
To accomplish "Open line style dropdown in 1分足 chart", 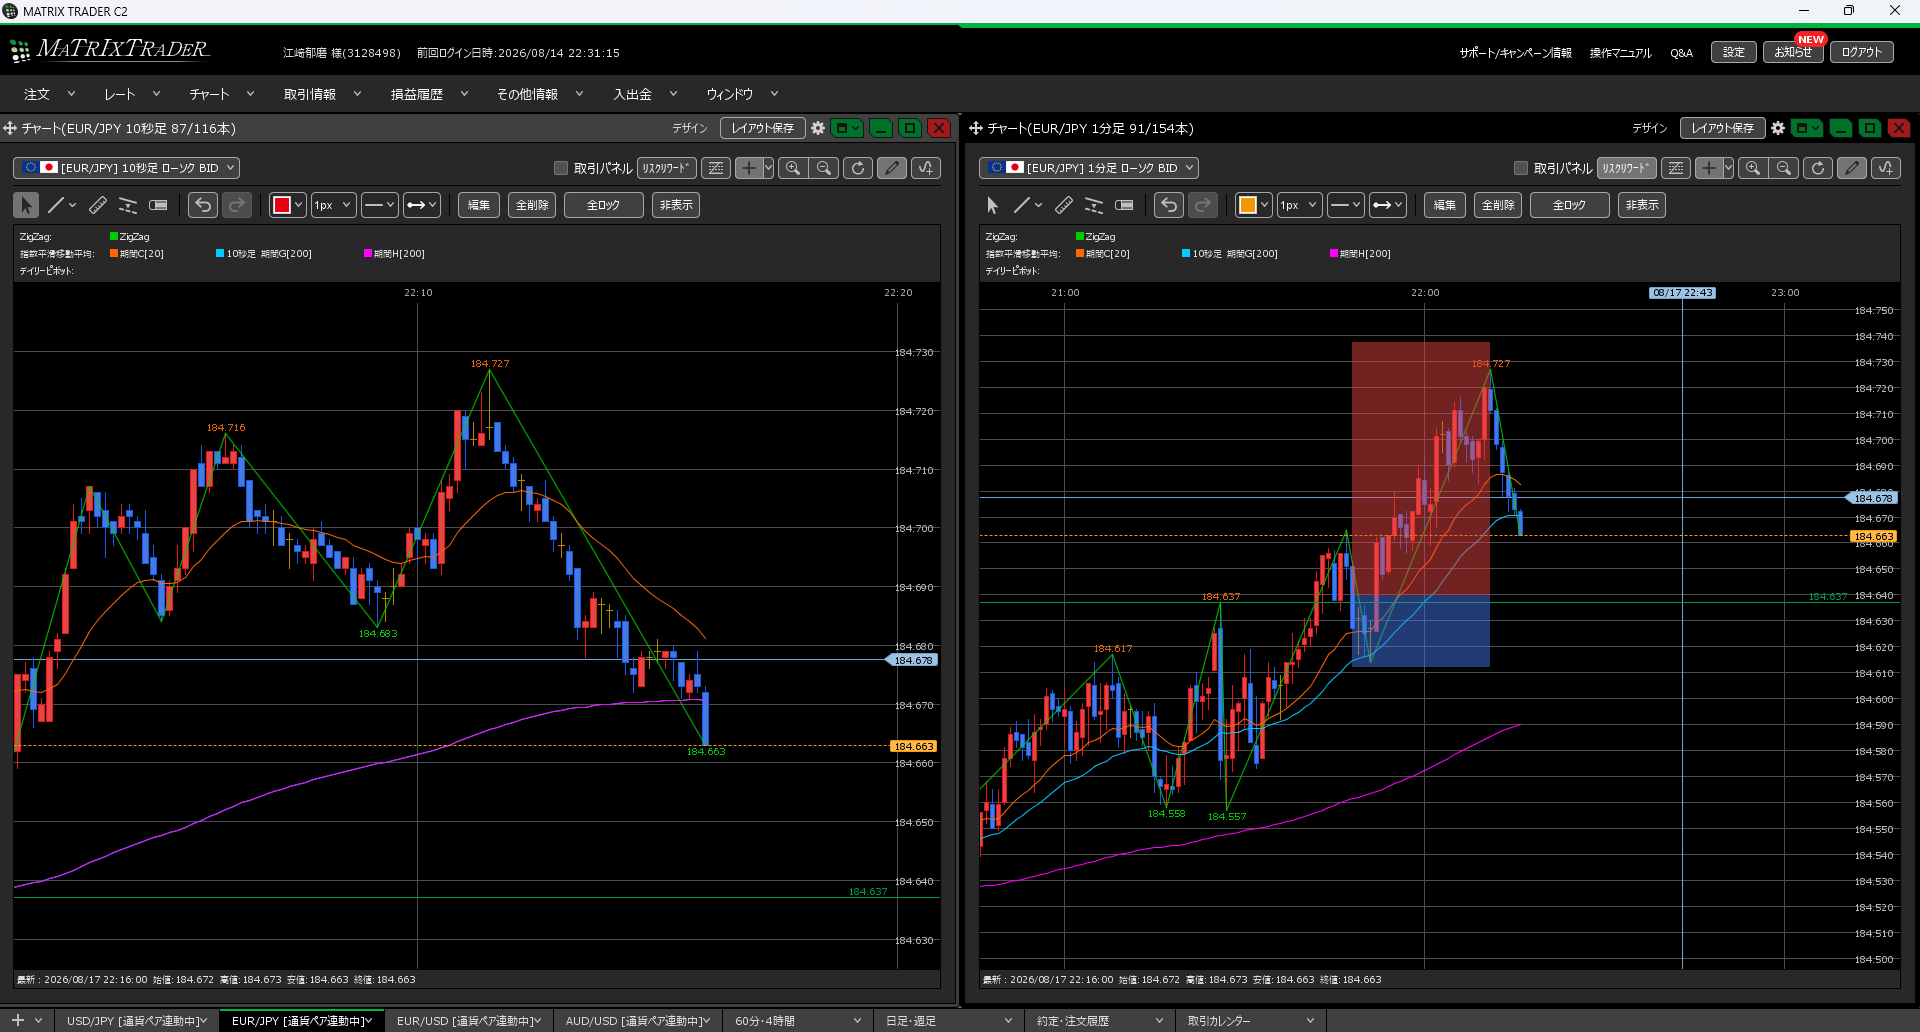I will coord(1345,205).
